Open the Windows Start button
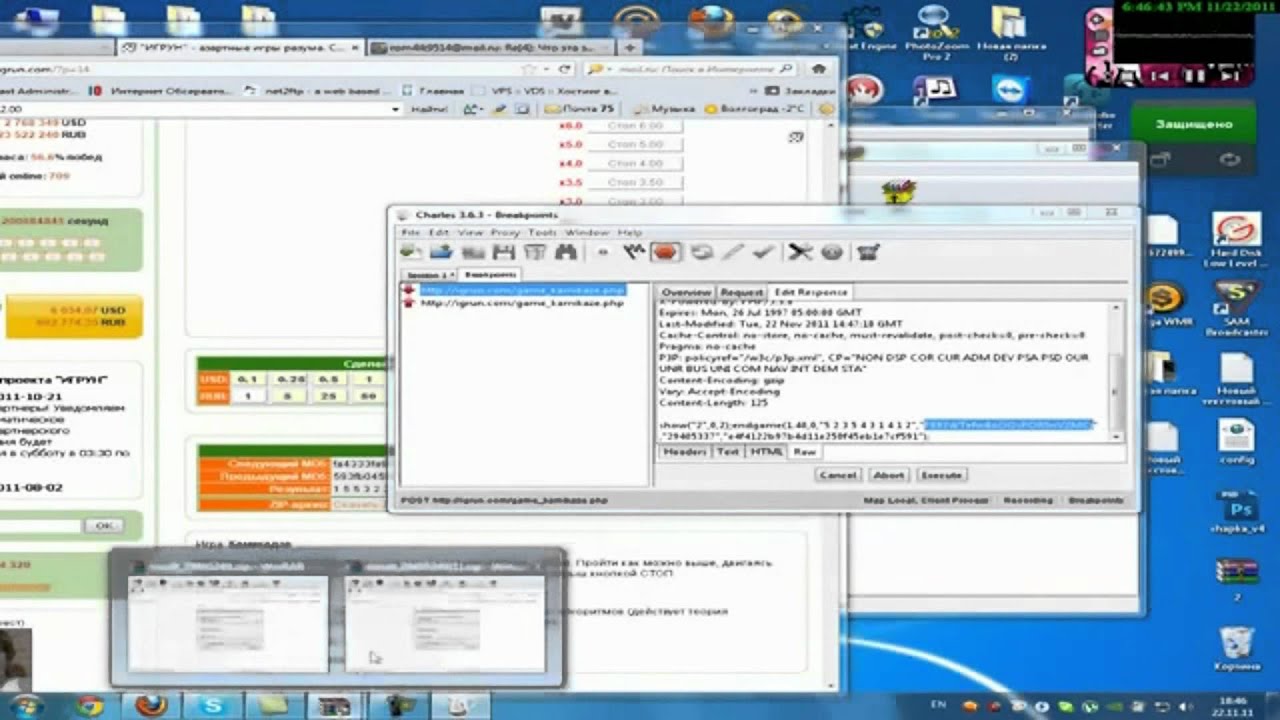This screenshot has width=1280, height=720. pyautogui.click(x=25, y=705)
